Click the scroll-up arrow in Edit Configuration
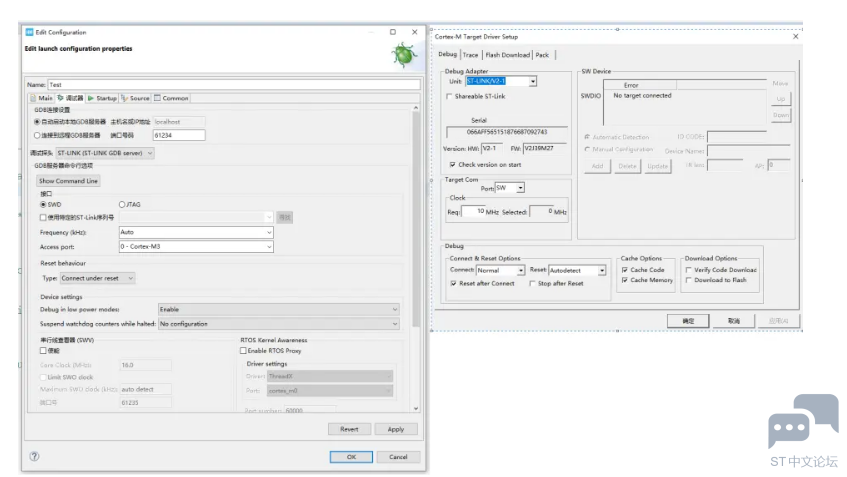Viewport: 847px width, 477px height. click(416, 108)
